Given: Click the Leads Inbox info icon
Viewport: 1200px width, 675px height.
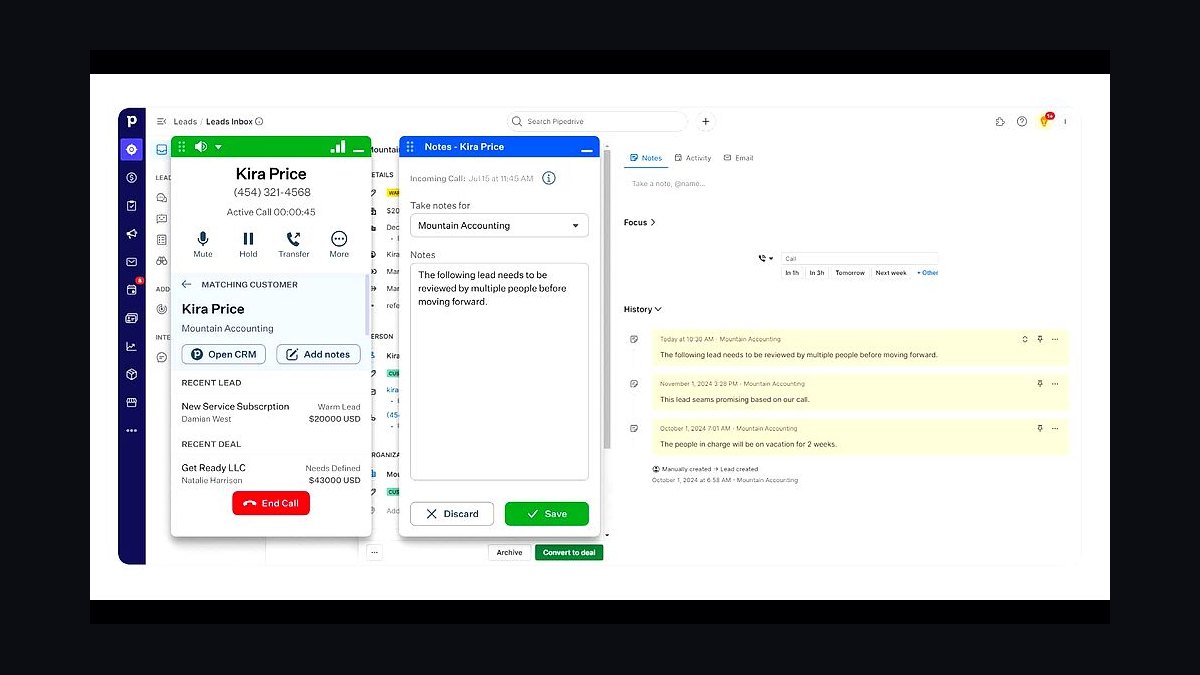Looking at the screenshot, I should (x=259, y=121).
